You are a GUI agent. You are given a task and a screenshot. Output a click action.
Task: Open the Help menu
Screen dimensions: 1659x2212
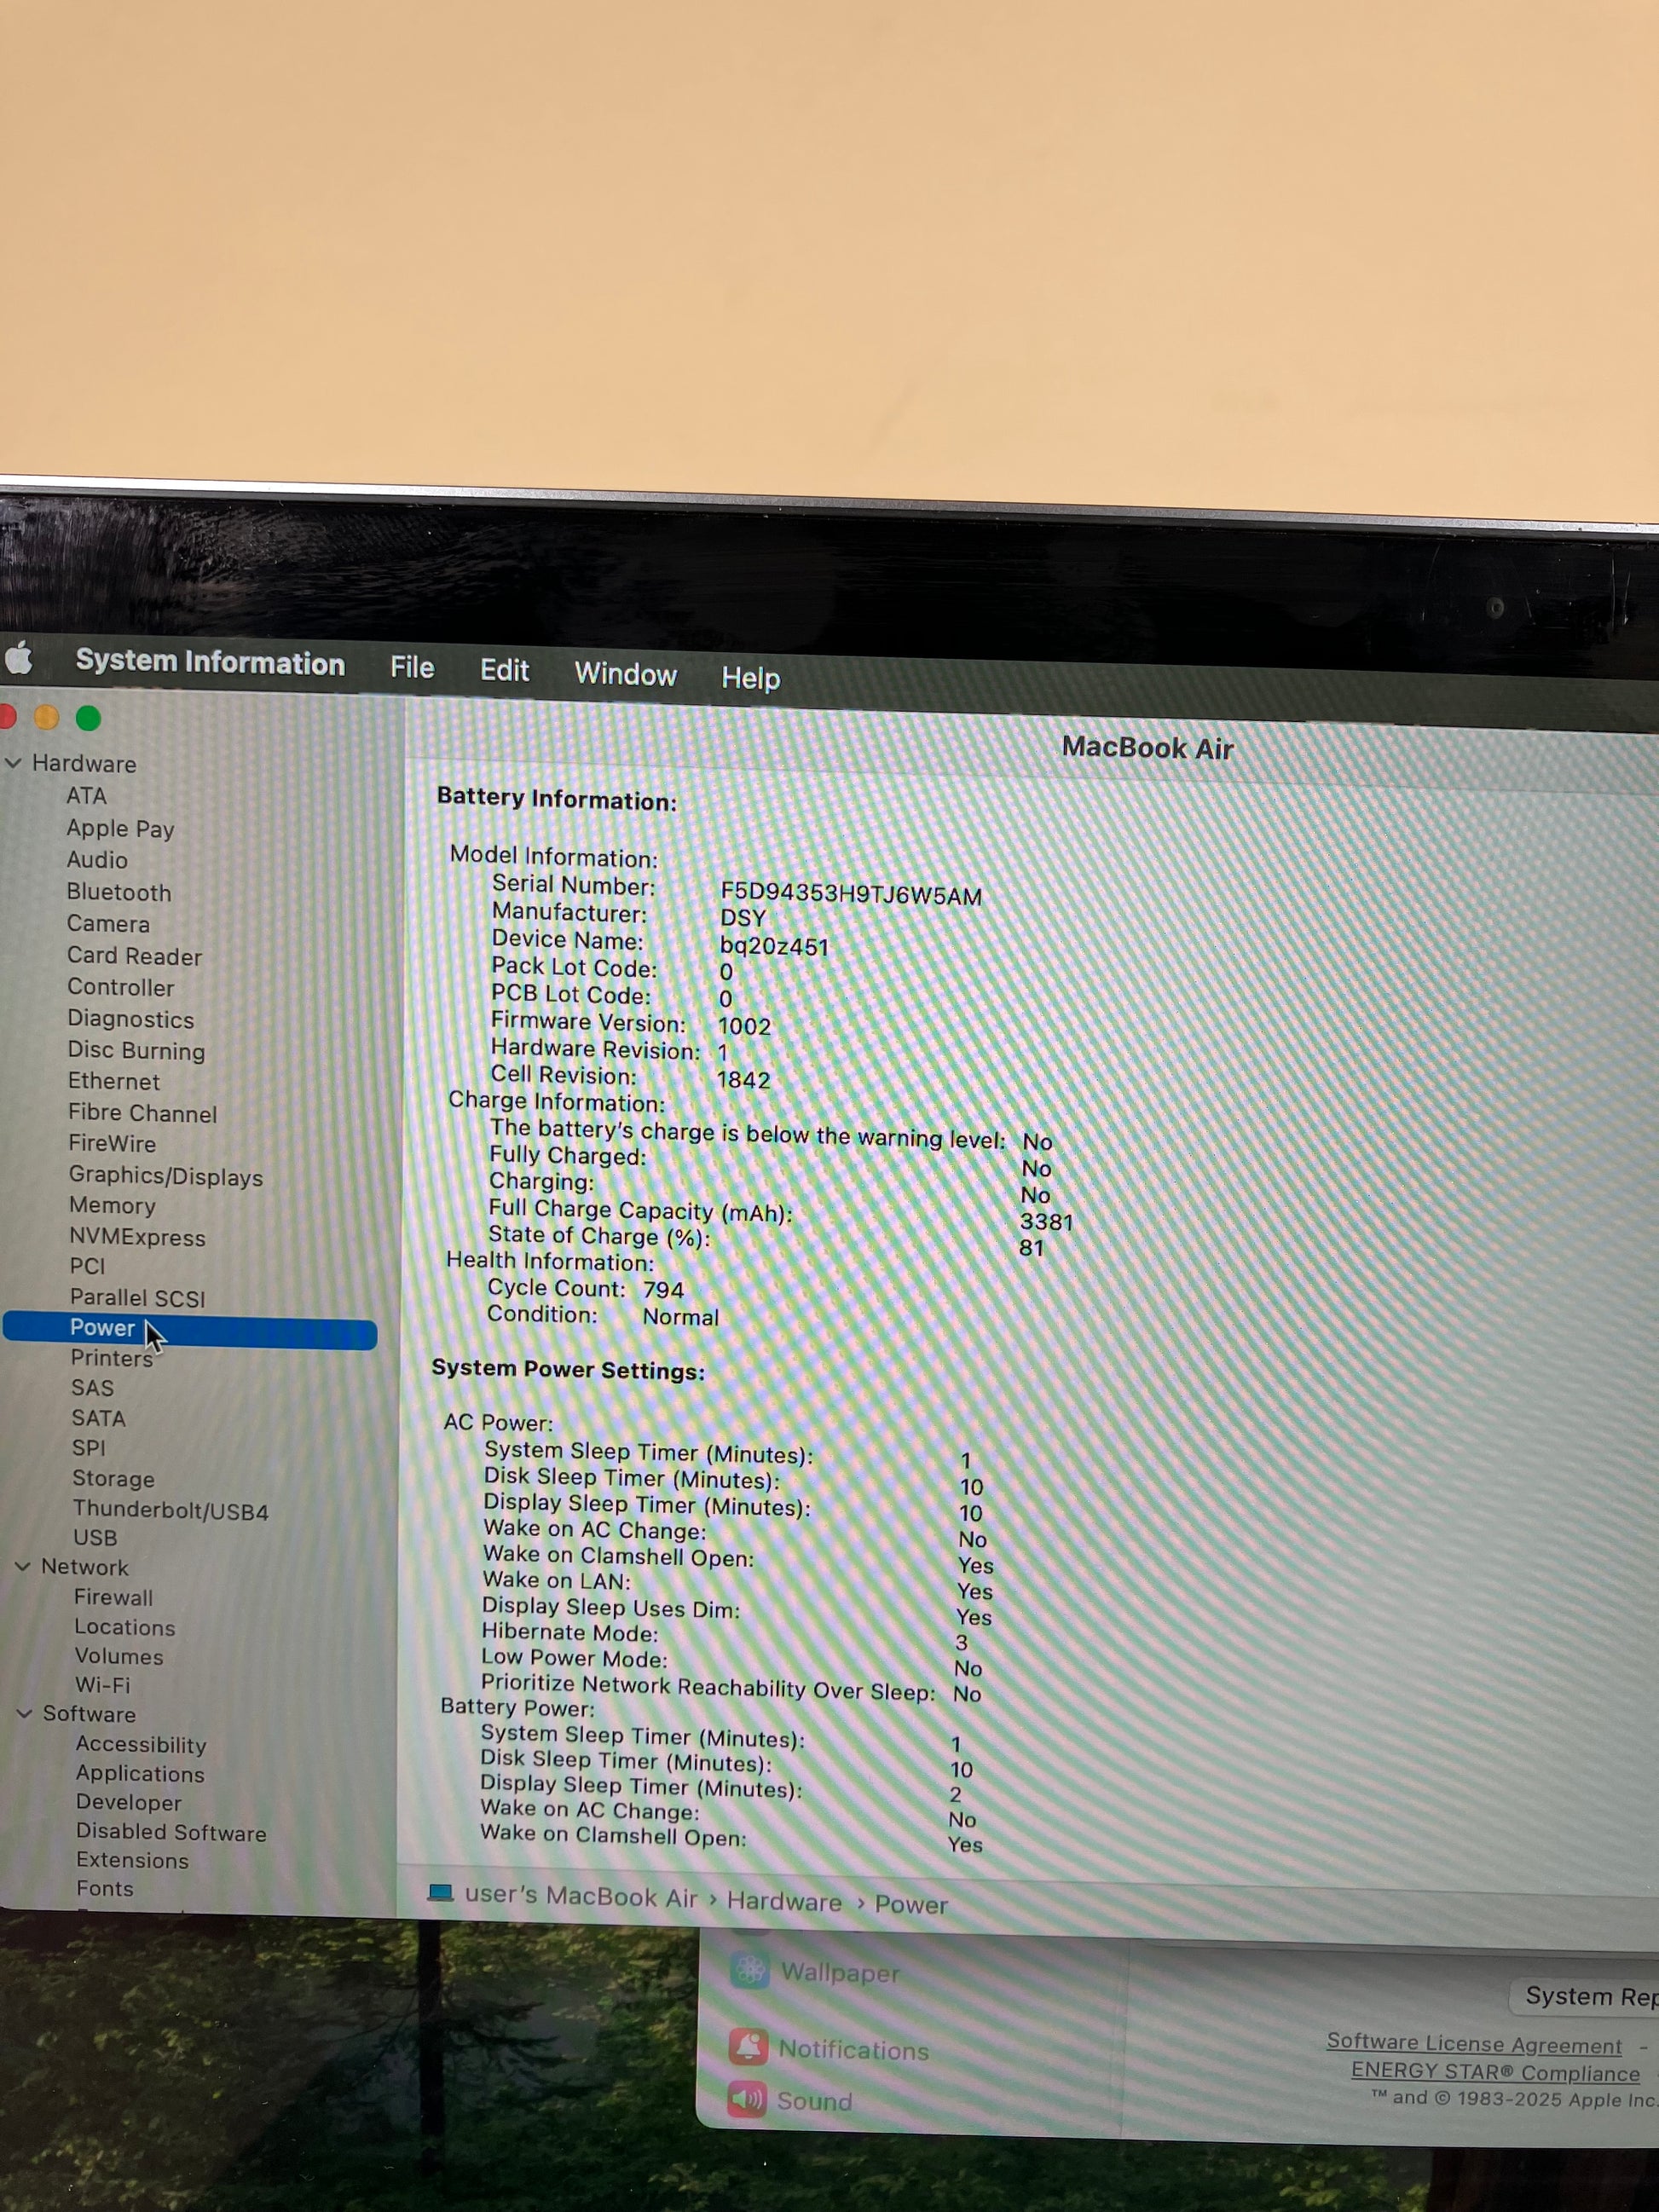(750, 678)
